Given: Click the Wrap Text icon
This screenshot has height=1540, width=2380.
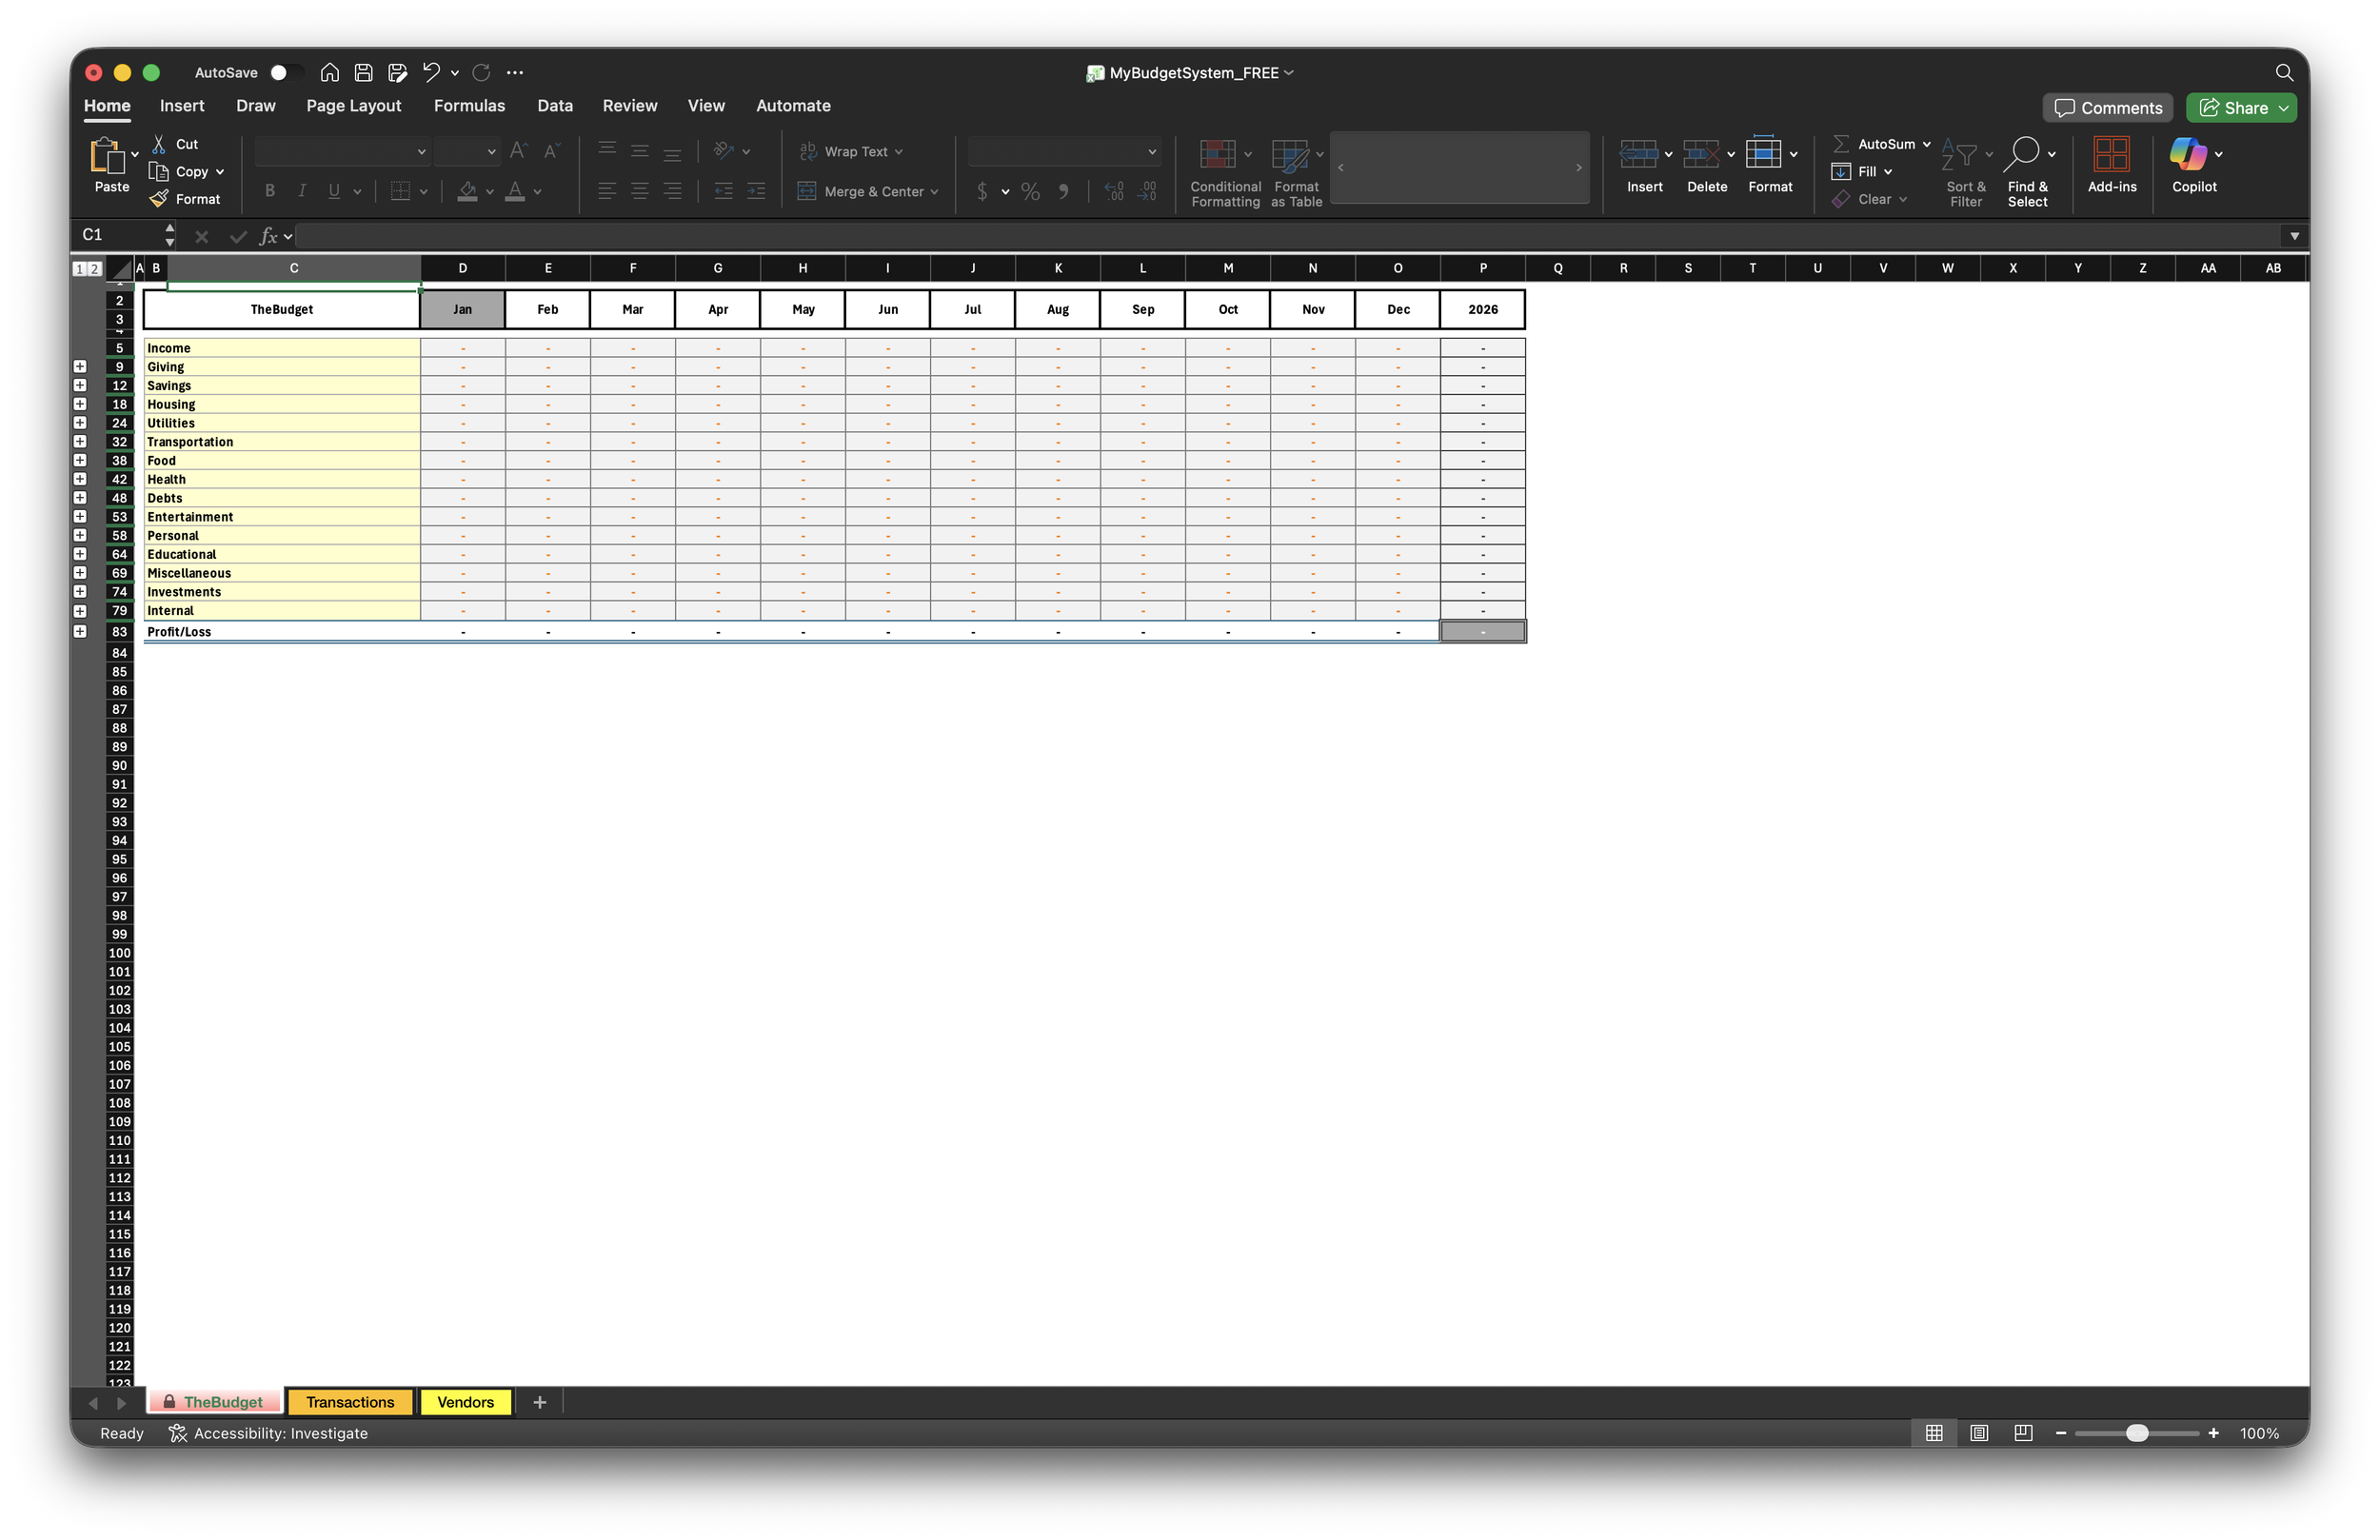Looking at the screenshot, I should [808, 150].
